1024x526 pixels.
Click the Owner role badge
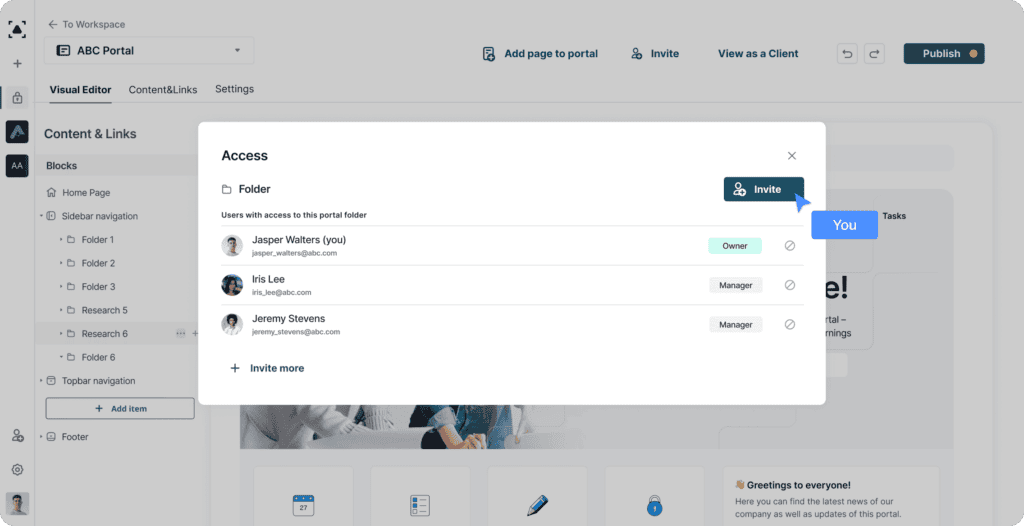click(x=735, y=246)
